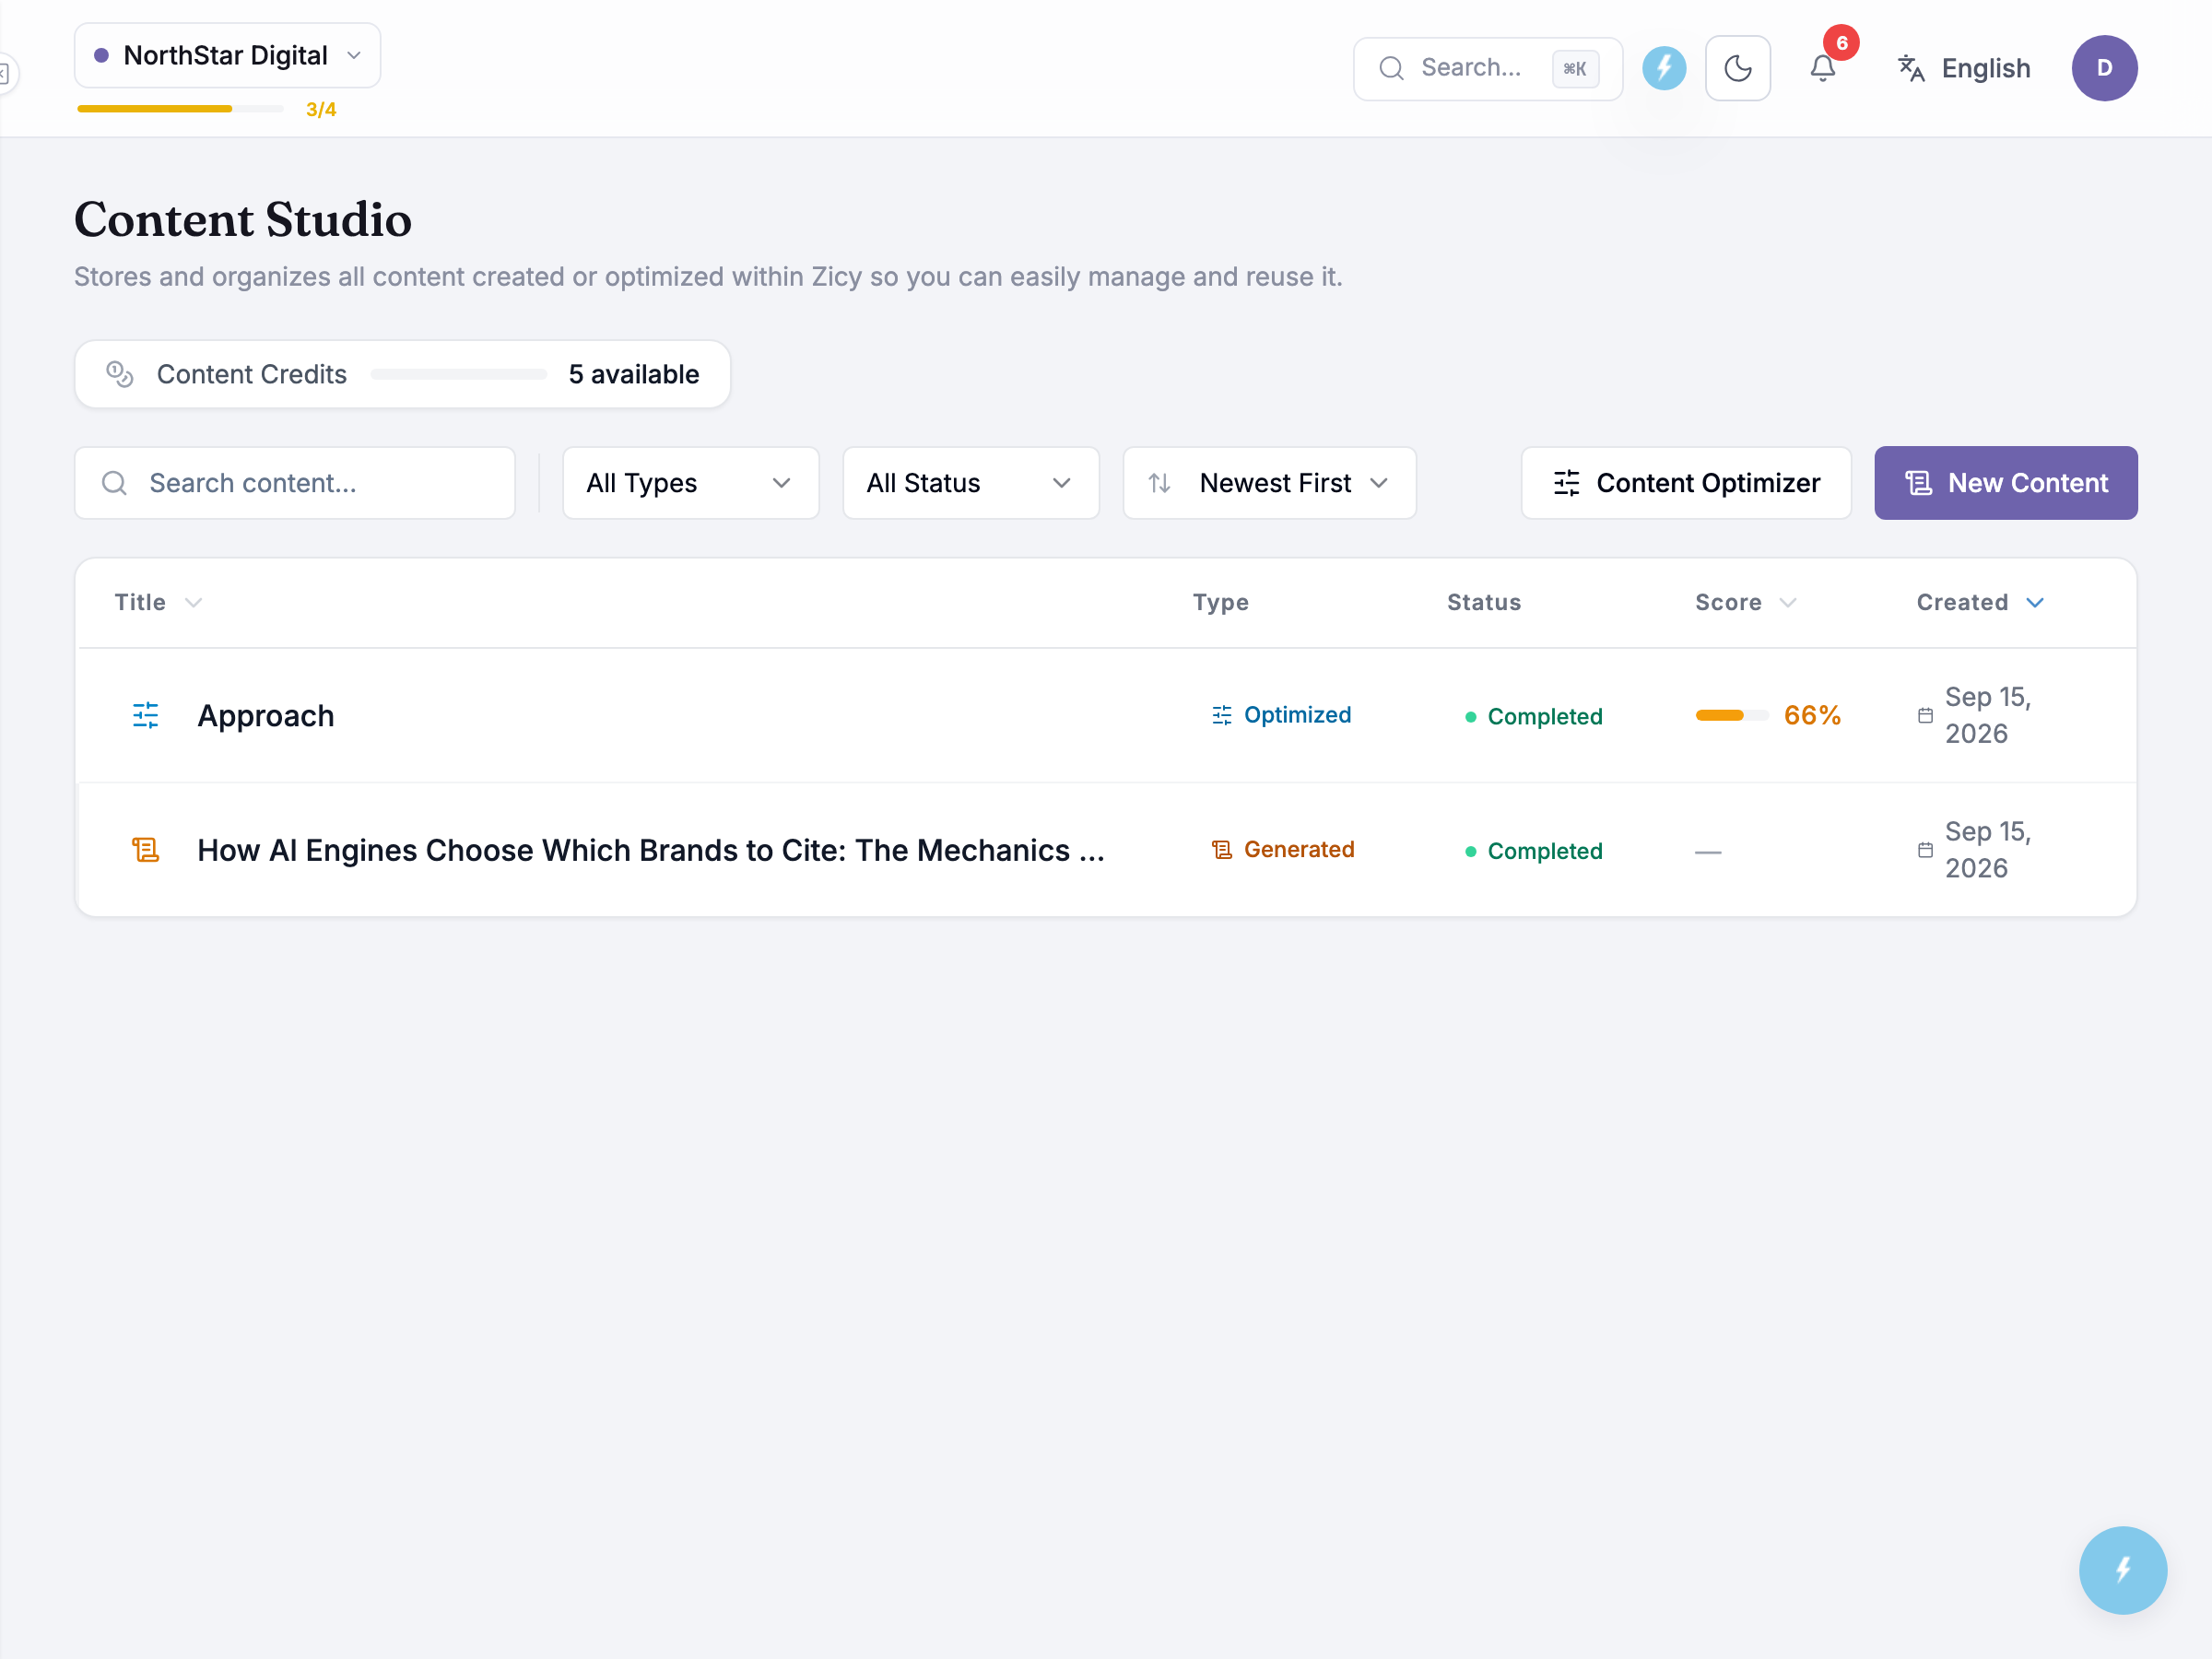2212x1659 pixels.
Task: Click Completed status in Approach row
Action: tap(1534, 716)
